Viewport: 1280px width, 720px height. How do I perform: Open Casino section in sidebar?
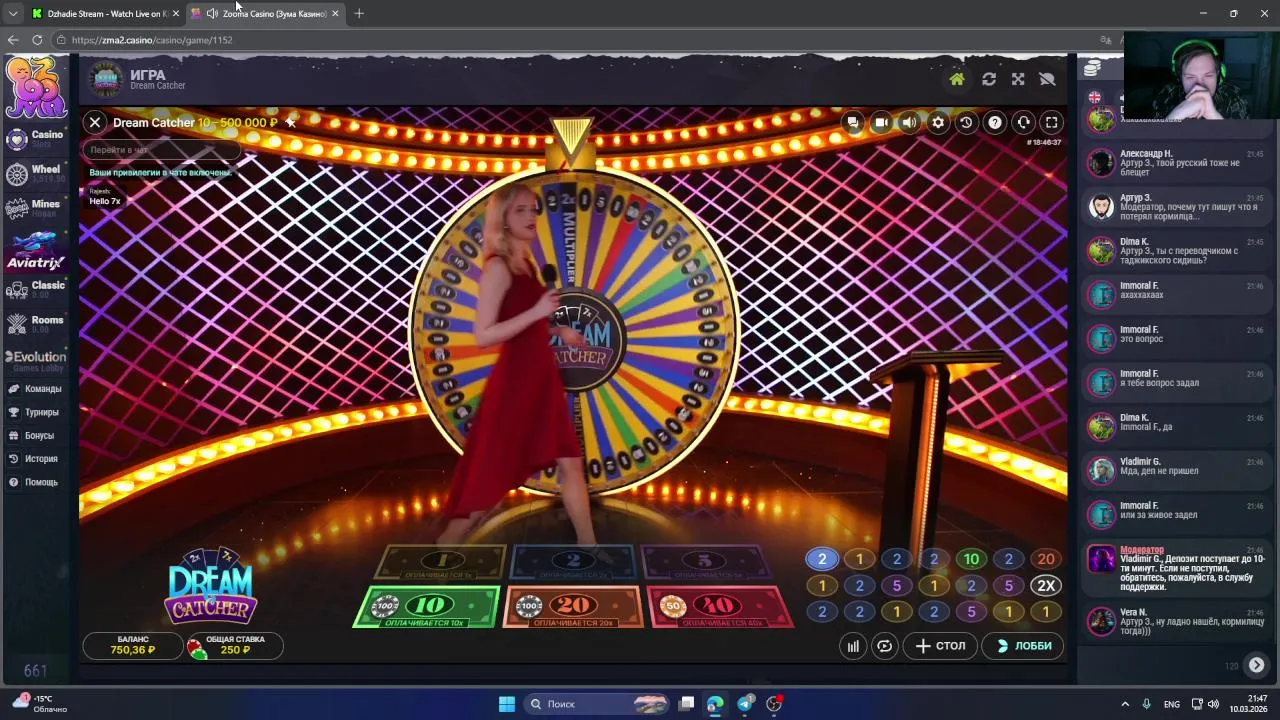36,139
